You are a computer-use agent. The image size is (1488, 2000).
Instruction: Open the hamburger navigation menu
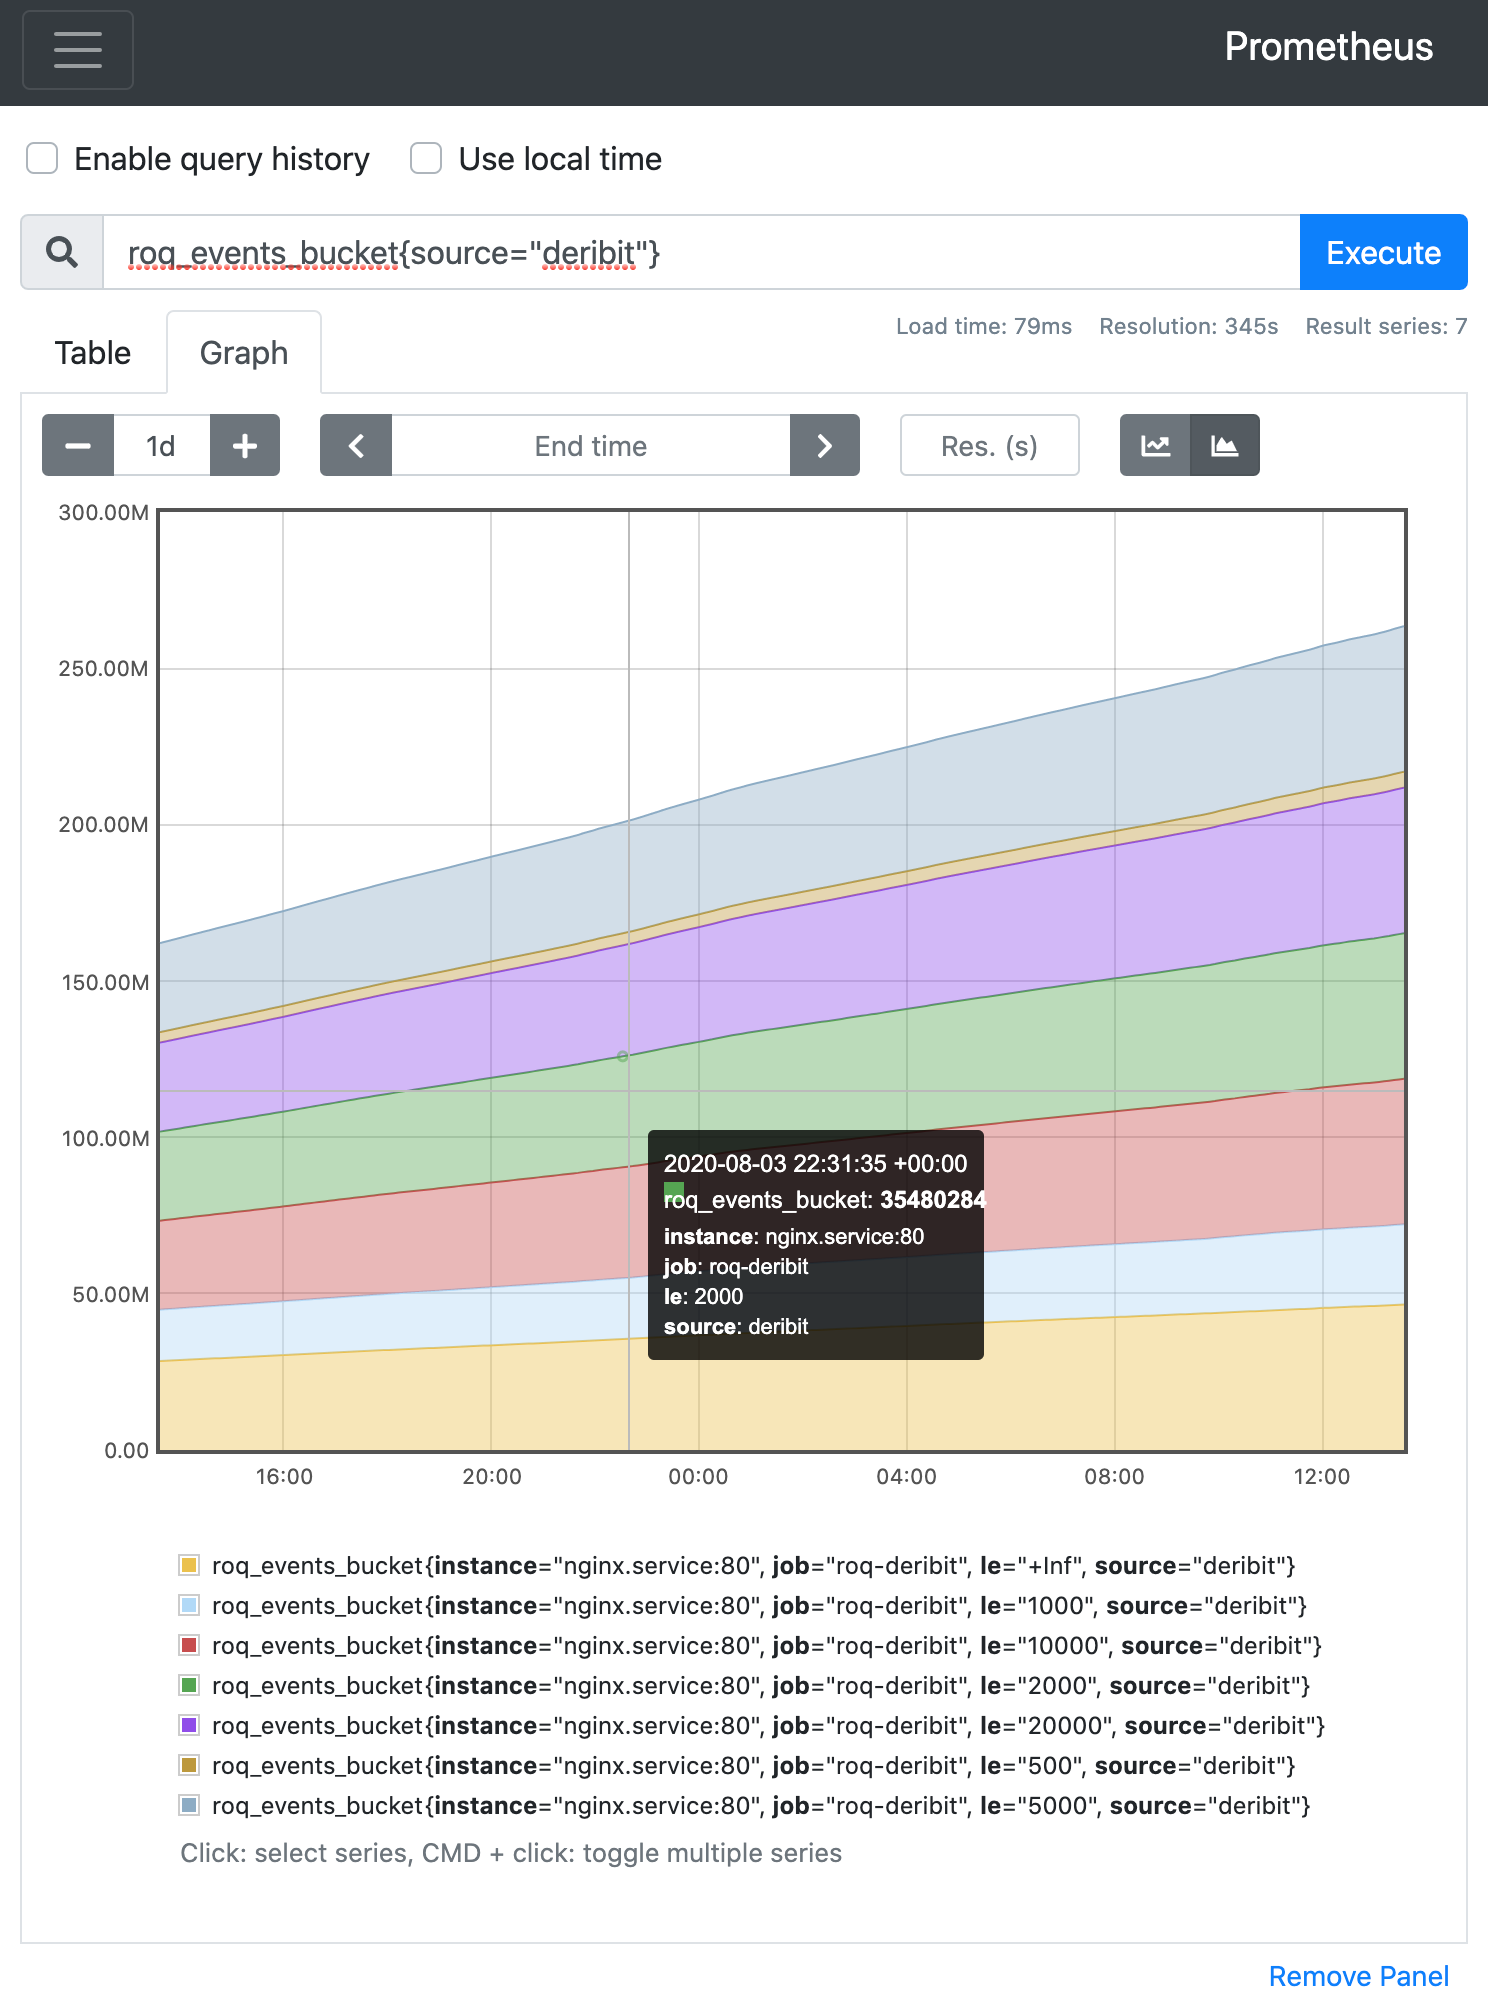tap(78, 50)
